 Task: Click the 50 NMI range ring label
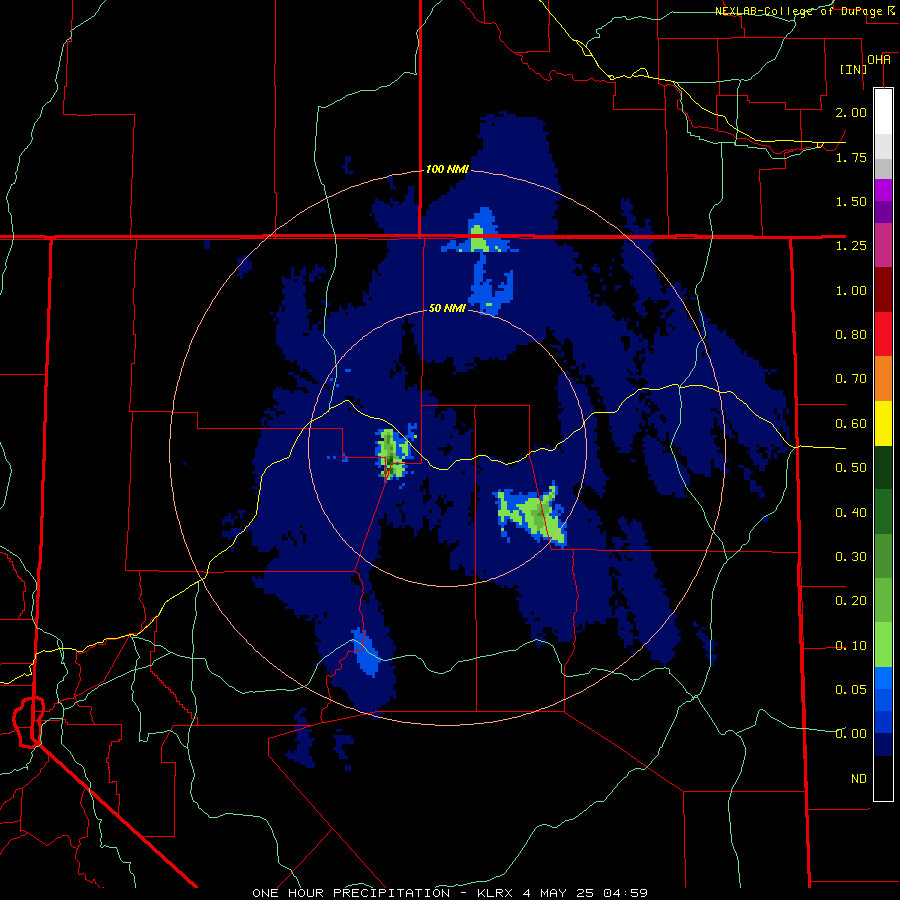447,308
